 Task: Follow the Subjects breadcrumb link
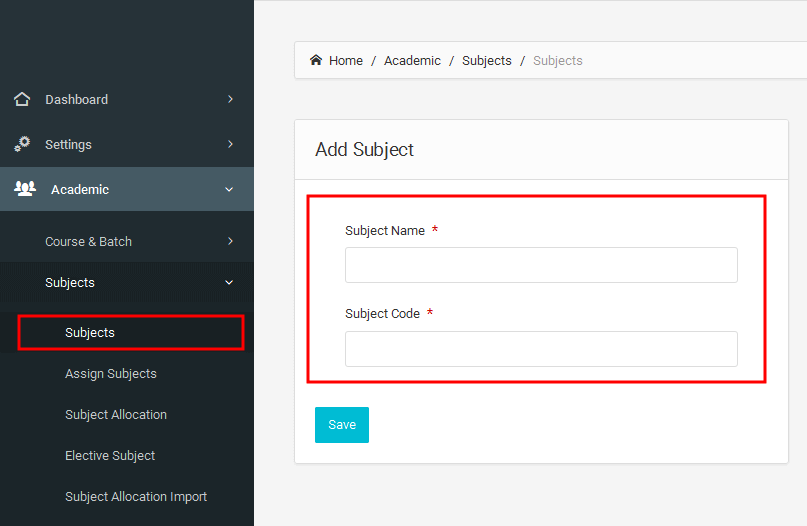point(486,61)
